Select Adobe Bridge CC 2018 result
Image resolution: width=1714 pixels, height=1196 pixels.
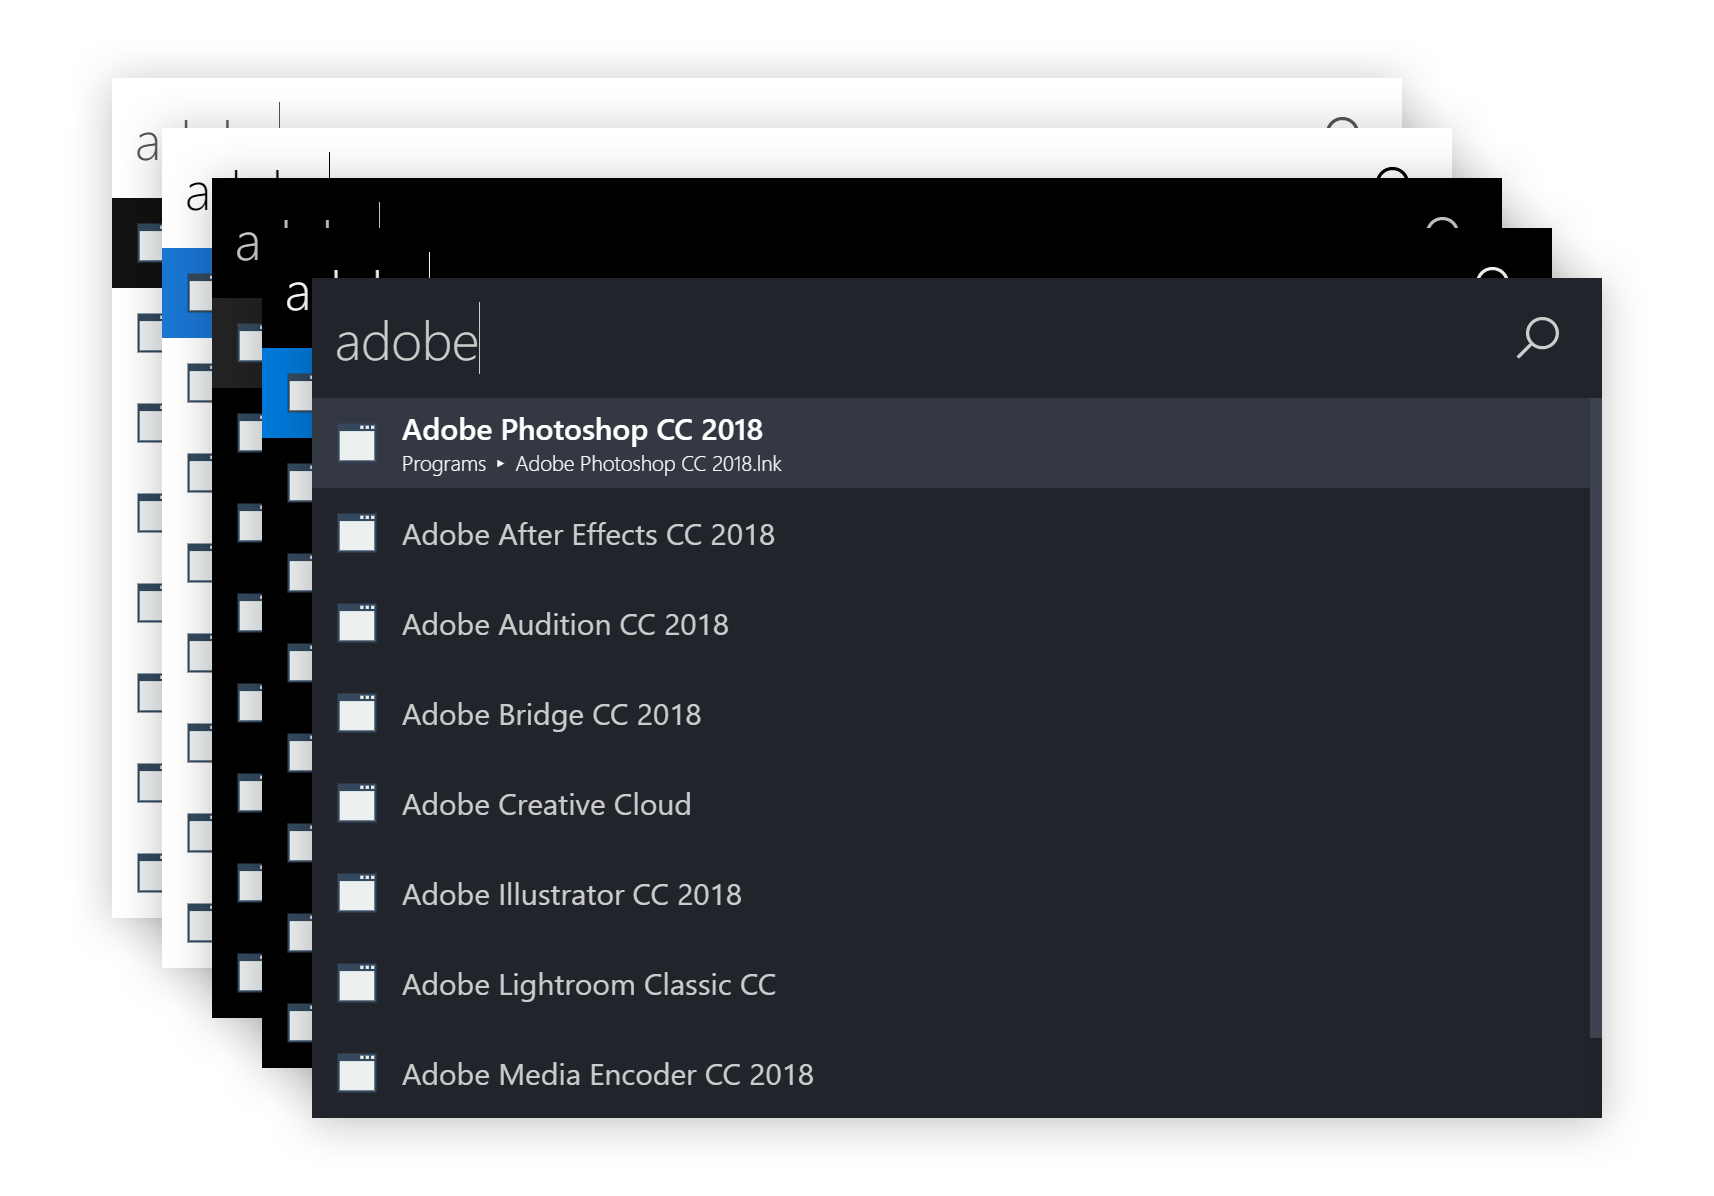point(951,713)
